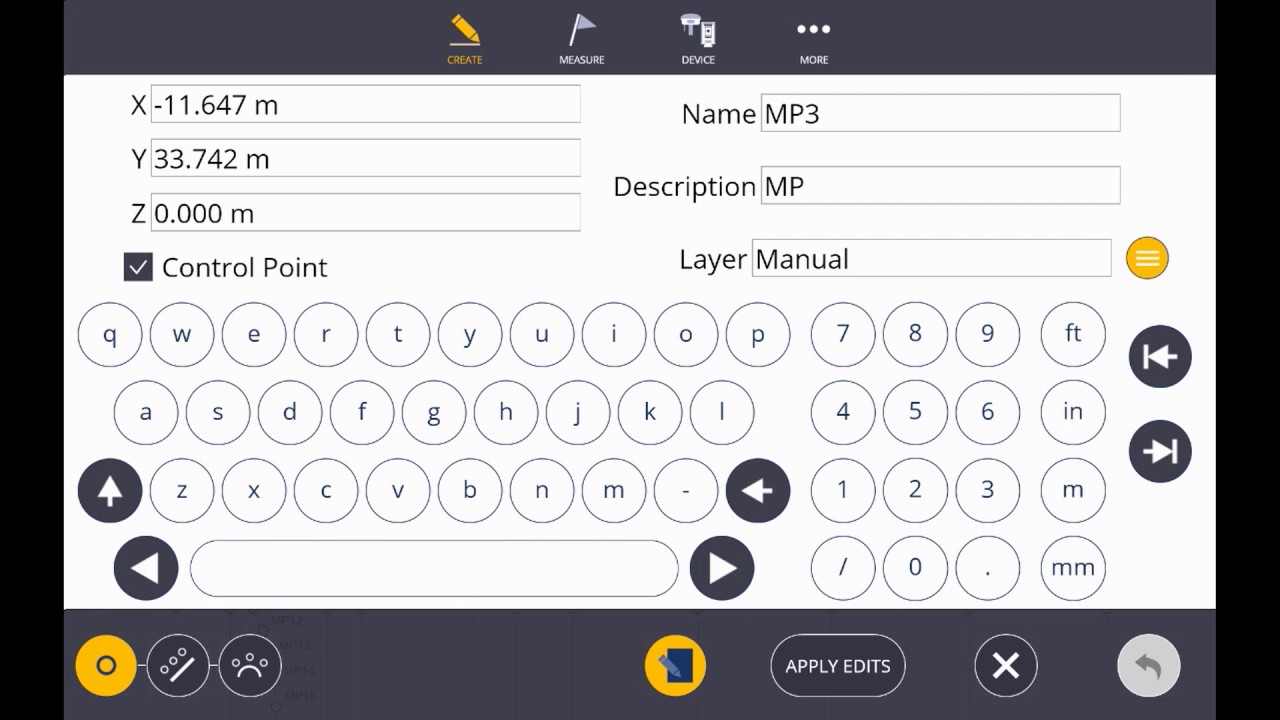Tap the 7 key on numeric keypad
The width and height of the screenshot is (1280, 720).
pos(843,334)
